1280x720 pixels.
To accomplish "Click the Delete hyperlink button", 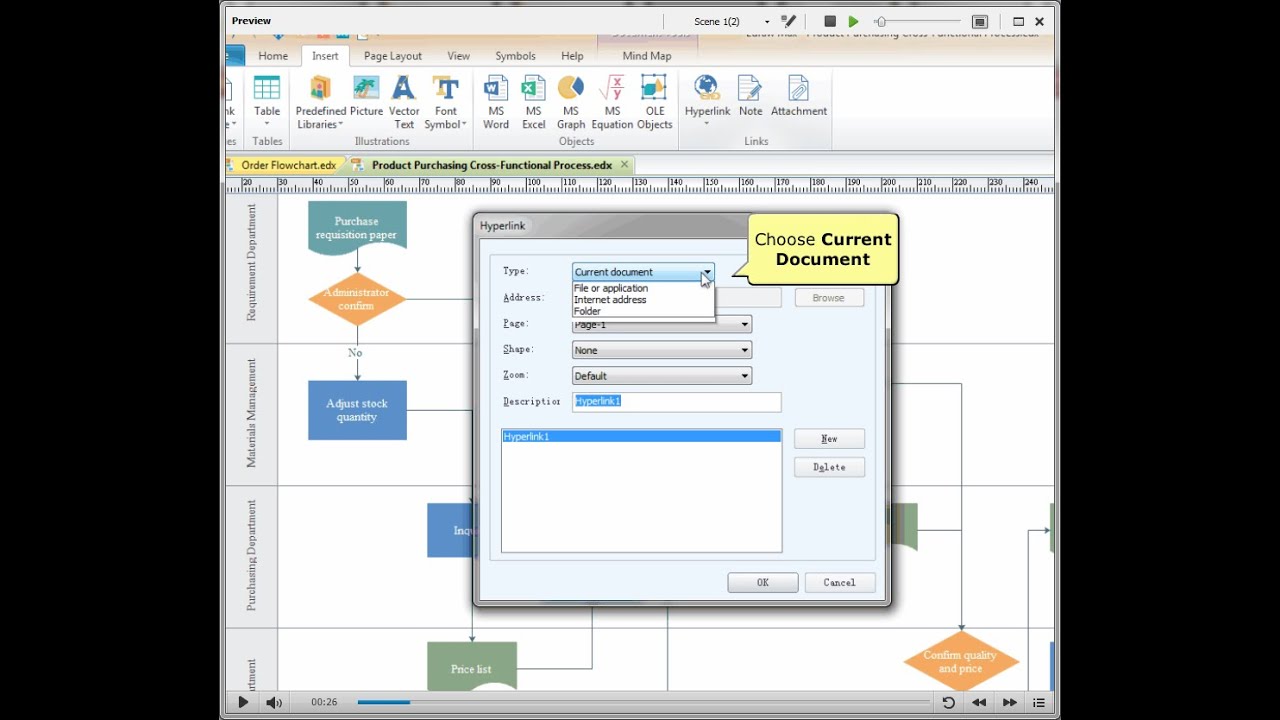I will [x=829, y=467].
